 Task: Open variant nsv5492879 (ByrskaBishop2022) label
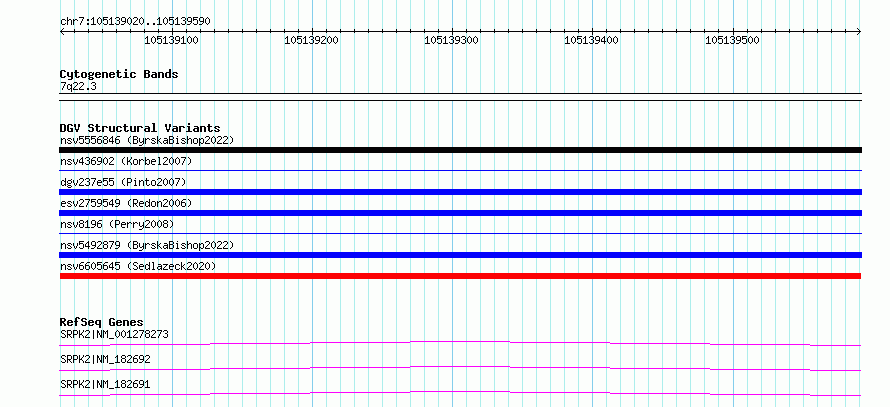pos(147,245)
